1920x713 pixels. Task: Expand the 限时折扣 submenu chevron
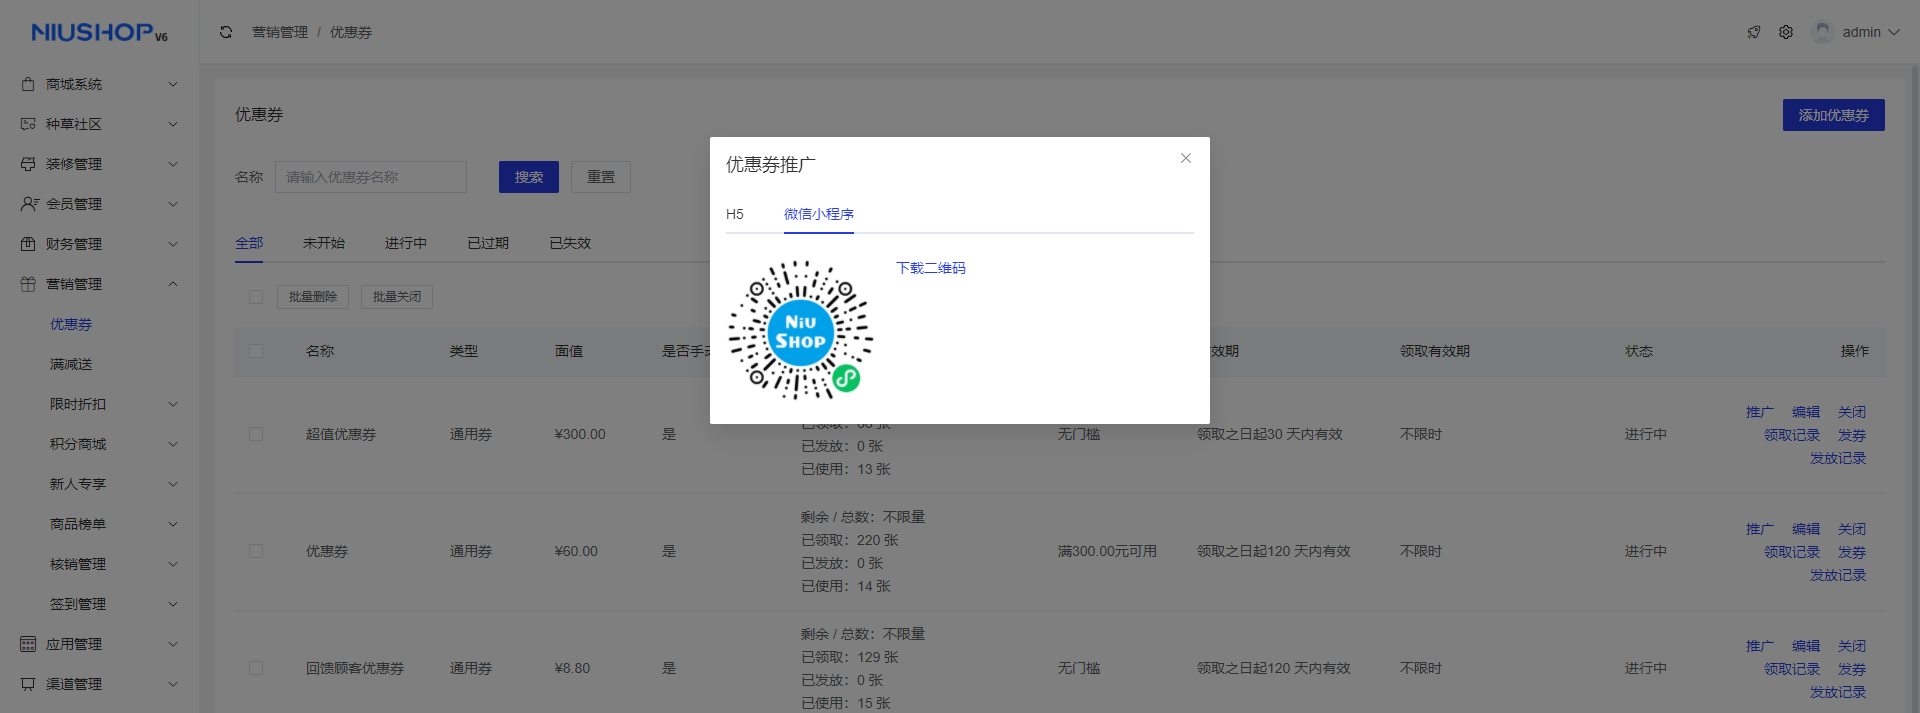point(173,404)
